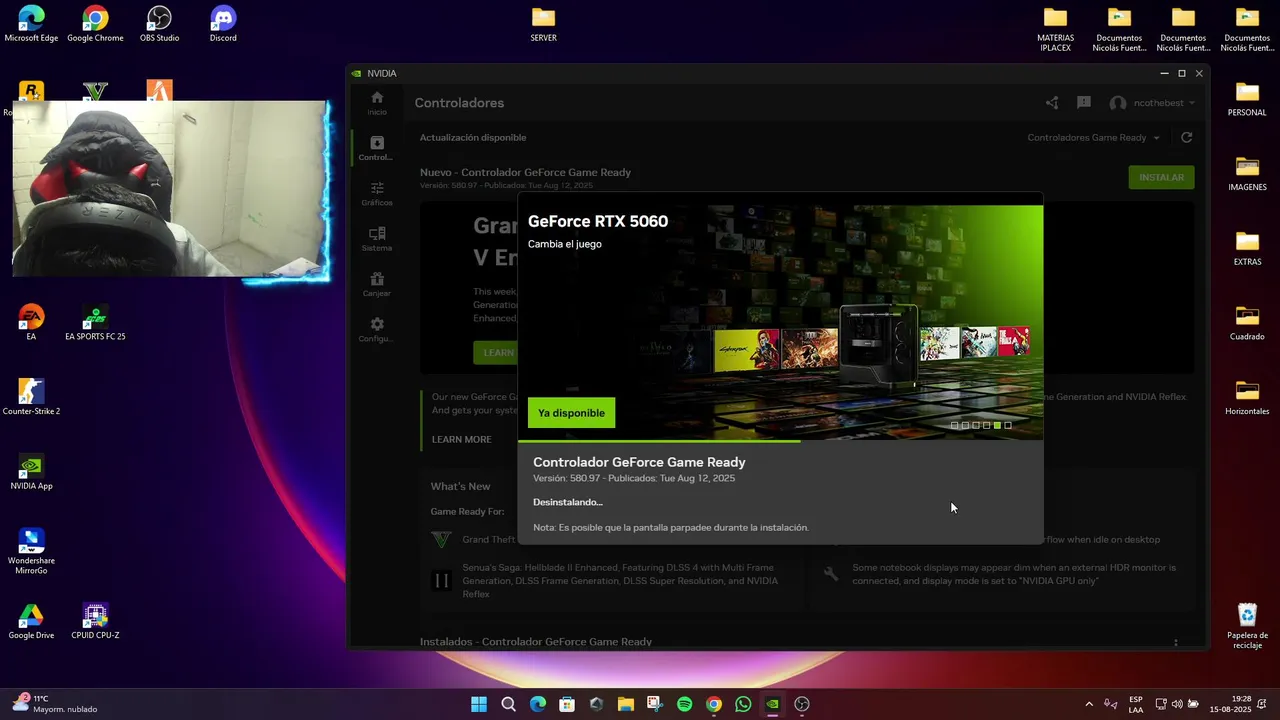
Task: Click the green INSTALAR button
Action: [1161, 177]
